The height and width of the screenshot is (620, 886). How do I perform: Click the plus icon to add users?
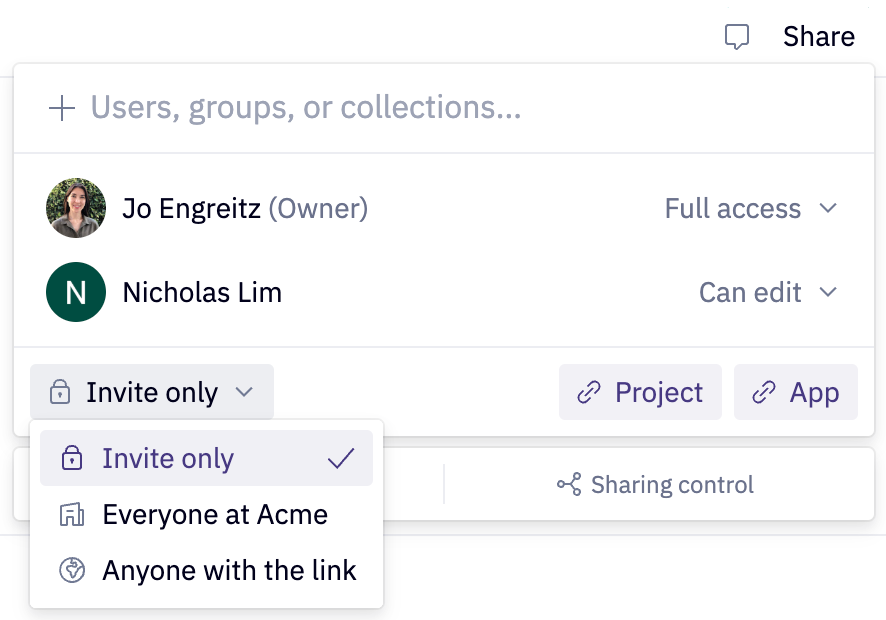[x=62, y=107]
